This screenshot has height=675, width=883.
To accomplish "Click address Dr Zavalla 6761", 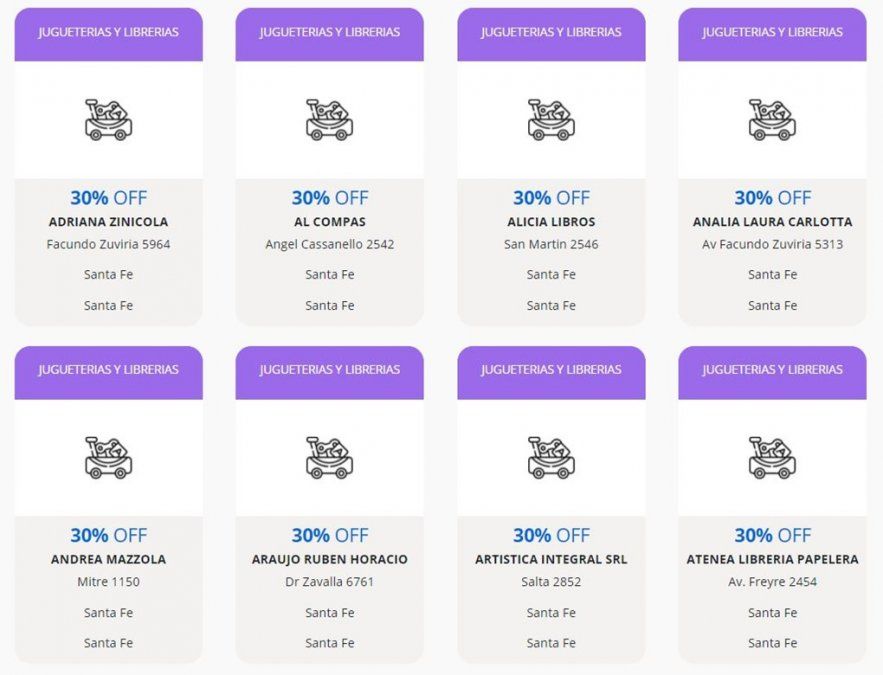I will [329, 582].
